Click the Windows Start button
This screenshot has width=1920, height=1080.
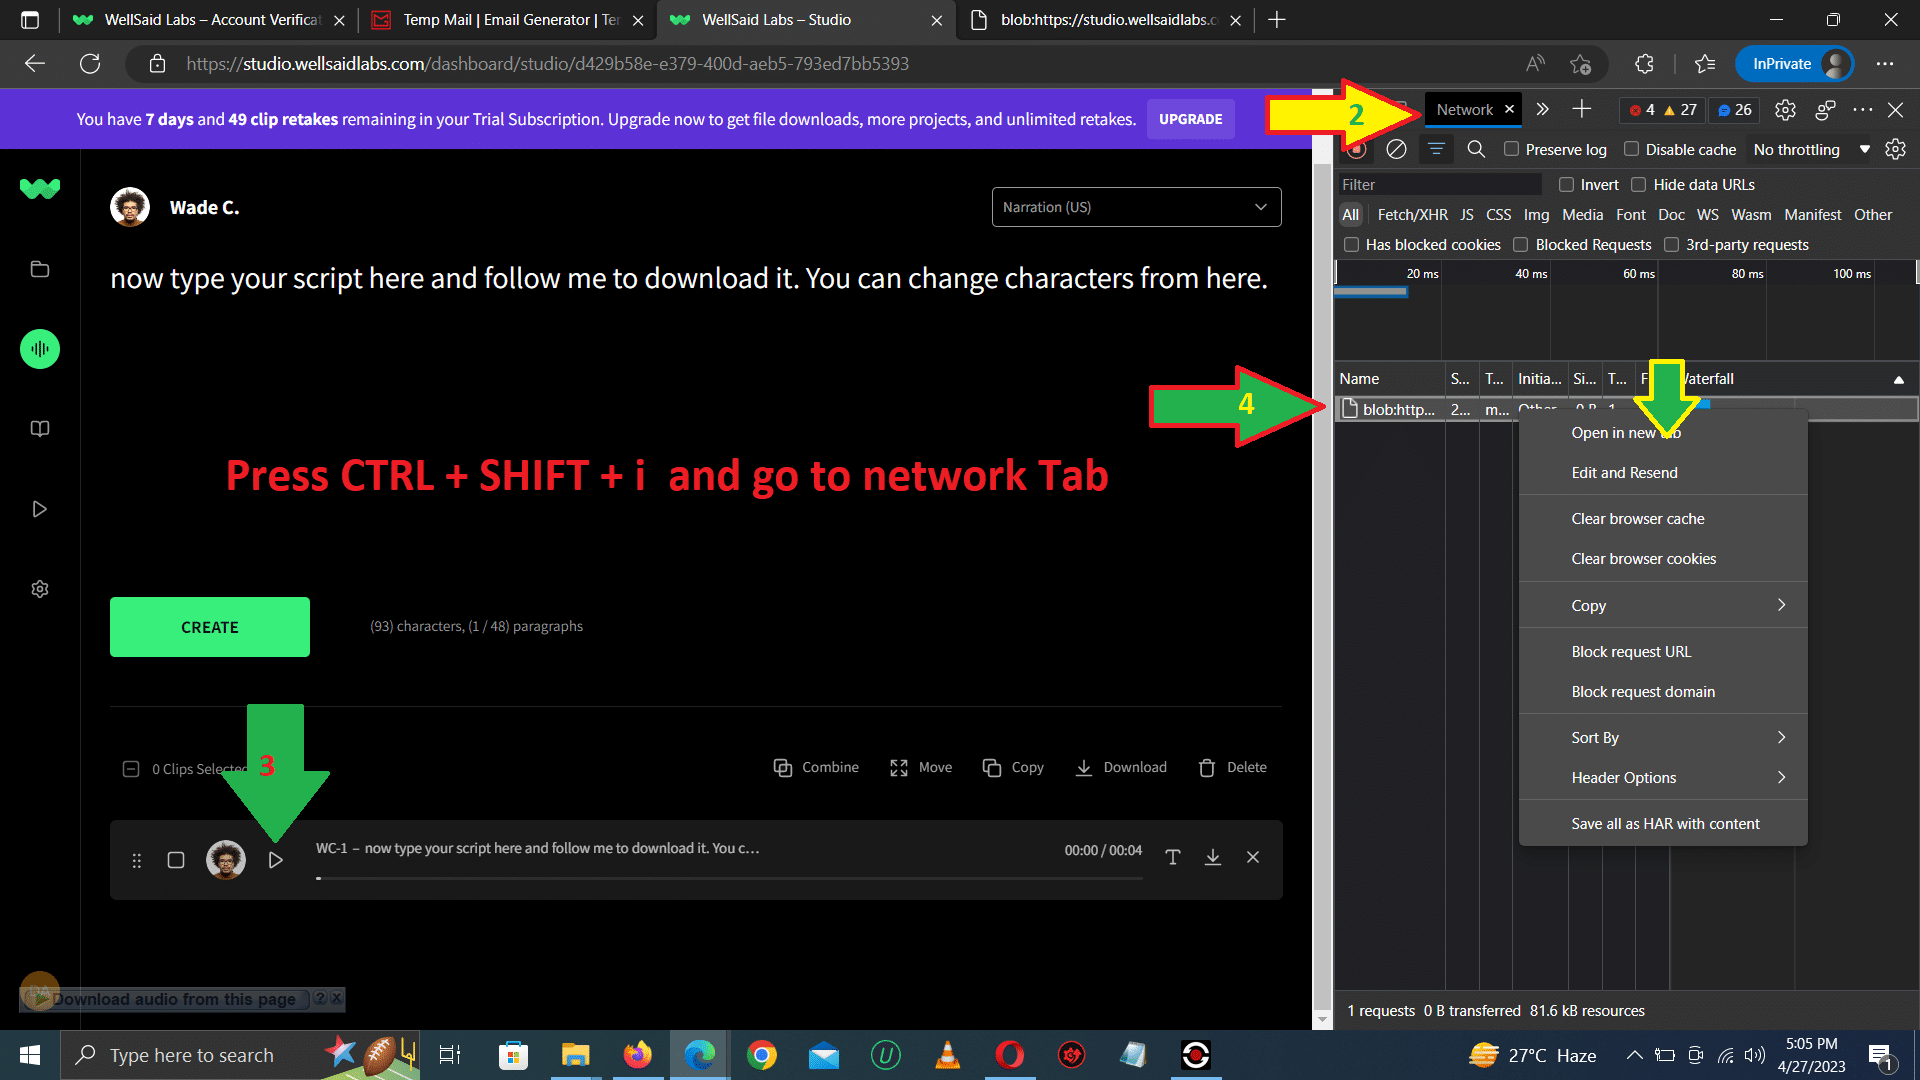point(30,1055)
